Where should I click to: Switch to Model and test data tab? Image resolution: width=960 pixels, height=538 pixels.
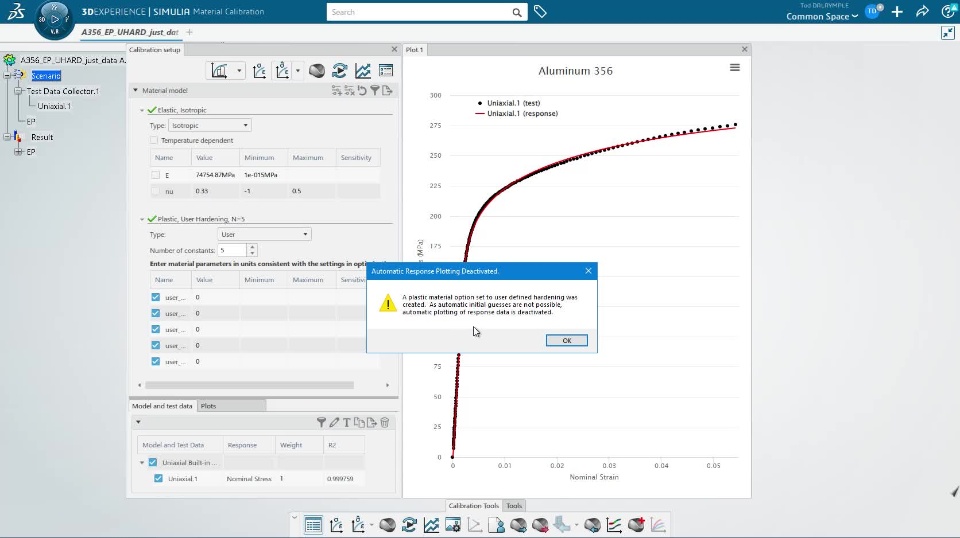162,406
